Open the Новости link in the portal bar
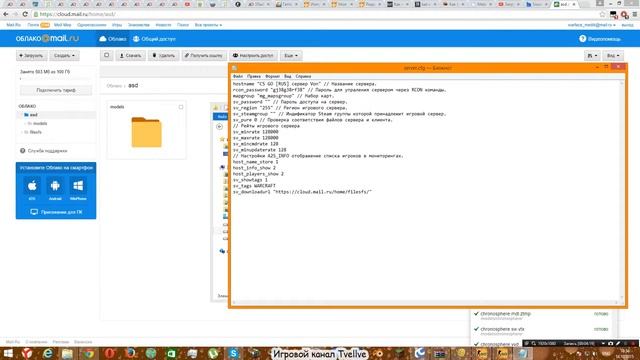 [163, 25]
